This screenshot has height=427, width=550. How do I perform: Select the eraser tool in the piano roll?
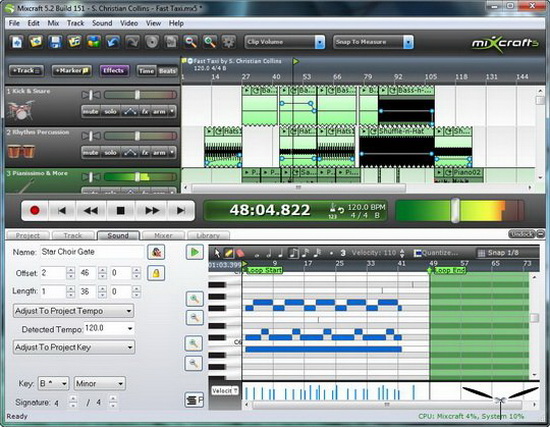[240, 253]
